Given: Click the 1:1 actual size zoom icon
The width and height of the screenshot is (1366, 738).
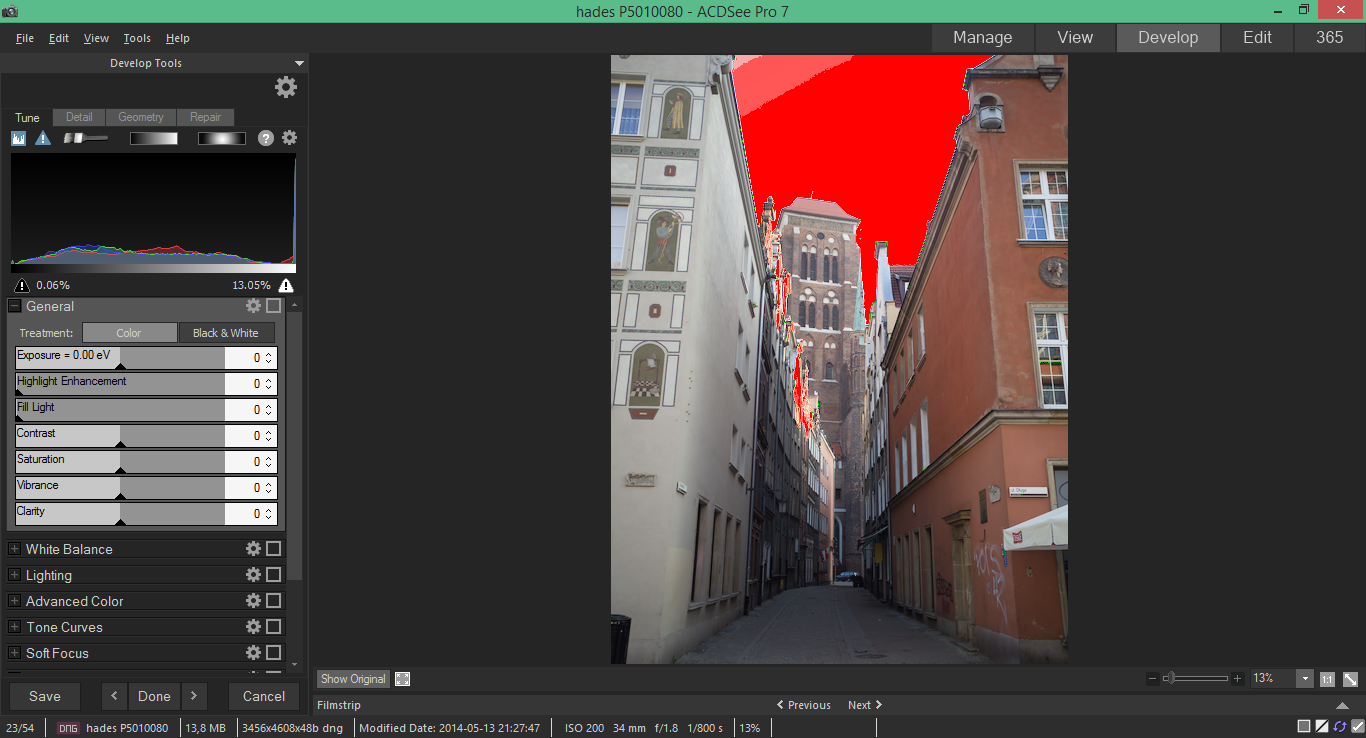Looking at the screenshot, I should point(1327,679).
